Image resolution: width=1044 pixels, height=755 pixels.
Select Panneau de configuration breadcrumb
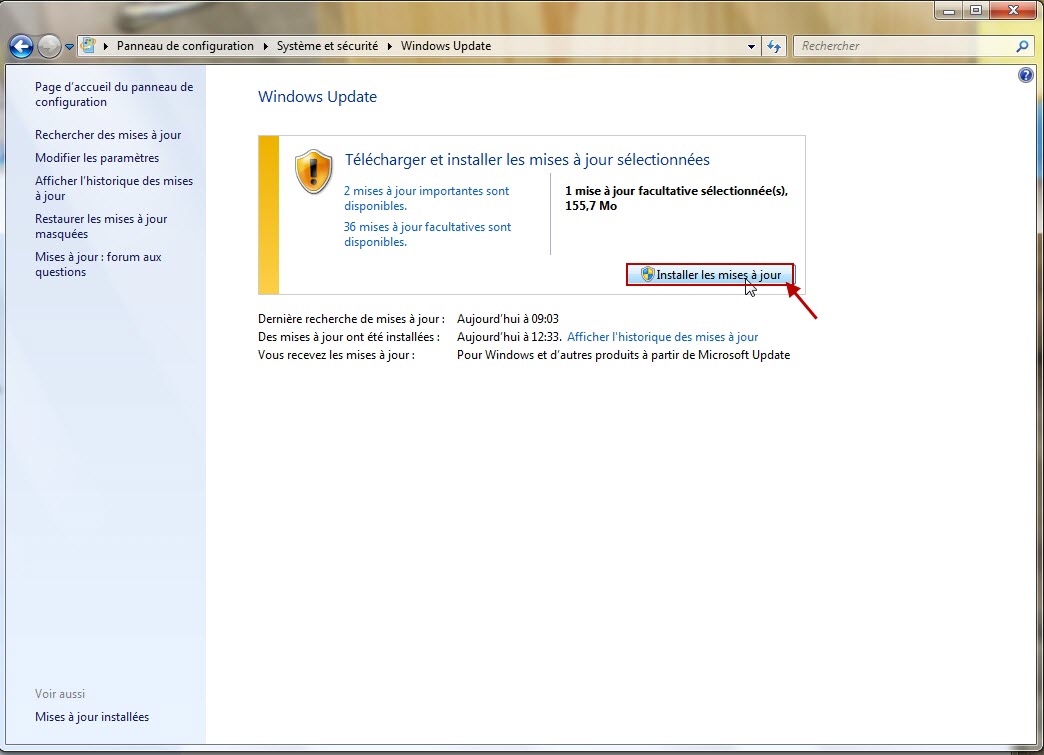(185, 46)
